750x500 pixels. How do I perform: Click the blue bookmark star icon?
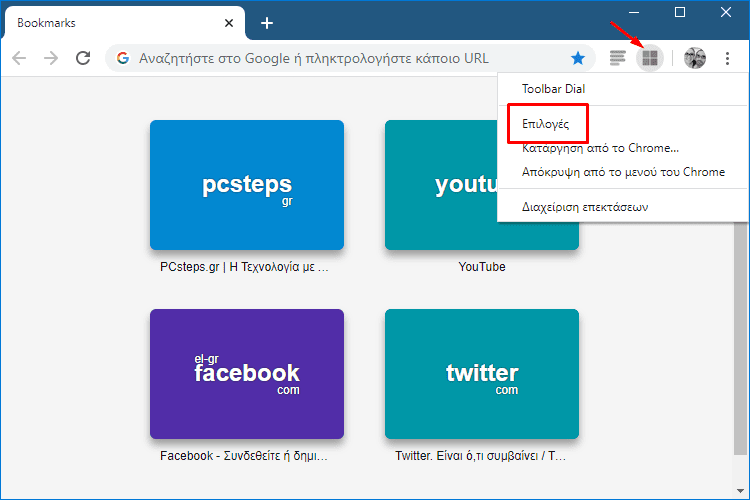[x=578, y=58]
